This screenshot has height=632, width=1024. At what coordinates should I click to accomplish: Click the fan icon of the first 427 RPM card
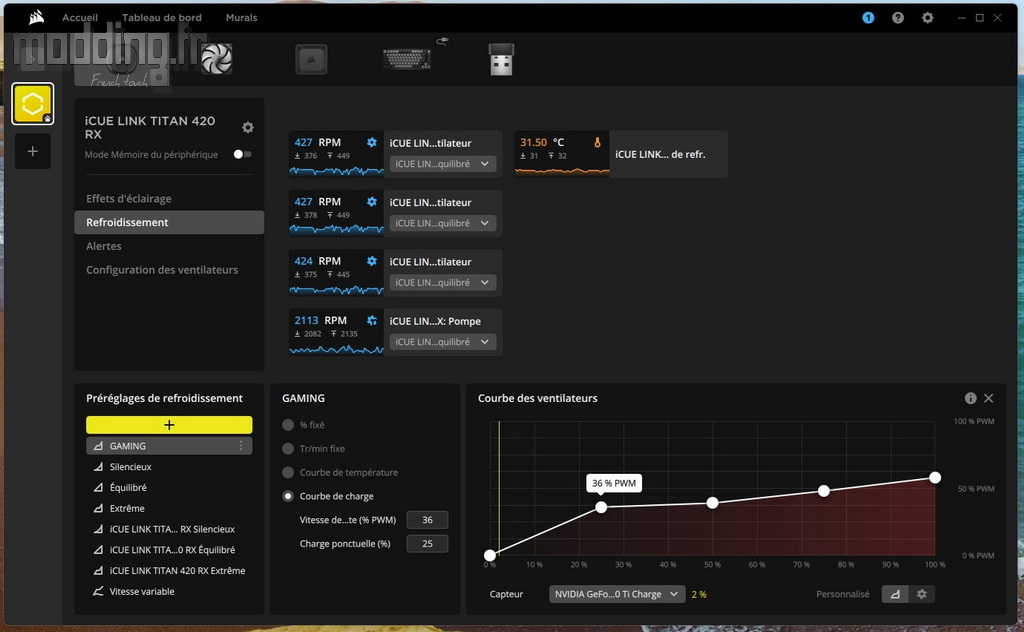[372, 142]
